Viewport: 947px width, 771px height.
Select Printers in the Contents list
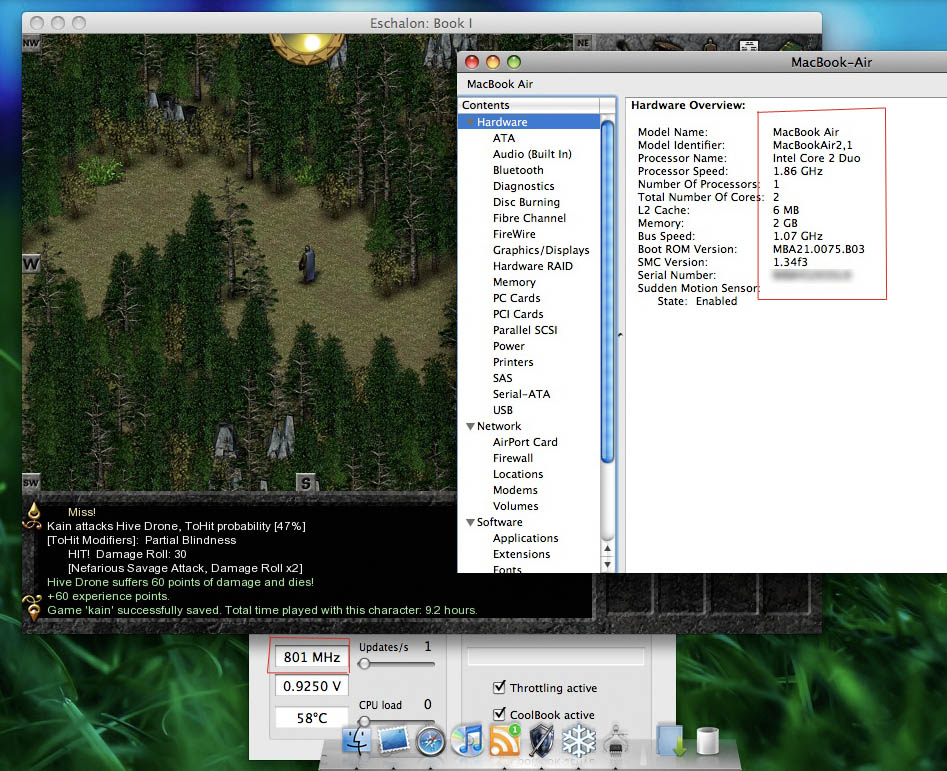[513, 362]
